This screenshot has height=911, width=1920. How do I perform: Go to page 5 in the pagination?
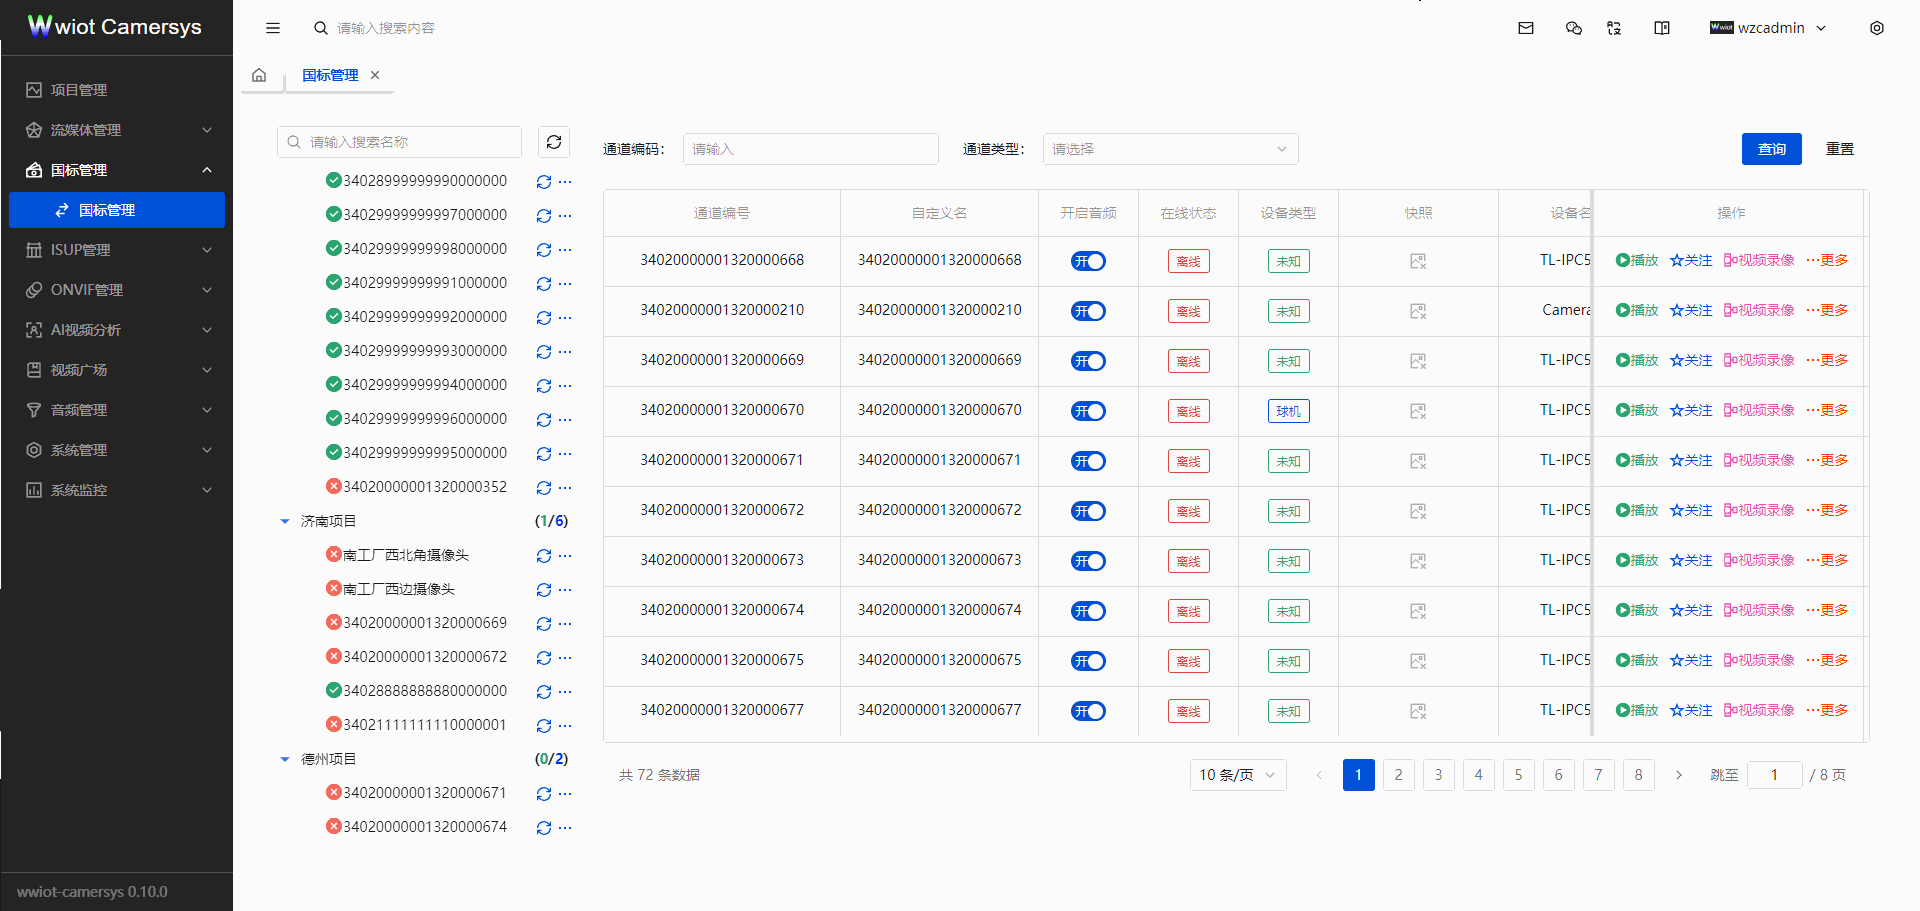[1518, 774]
